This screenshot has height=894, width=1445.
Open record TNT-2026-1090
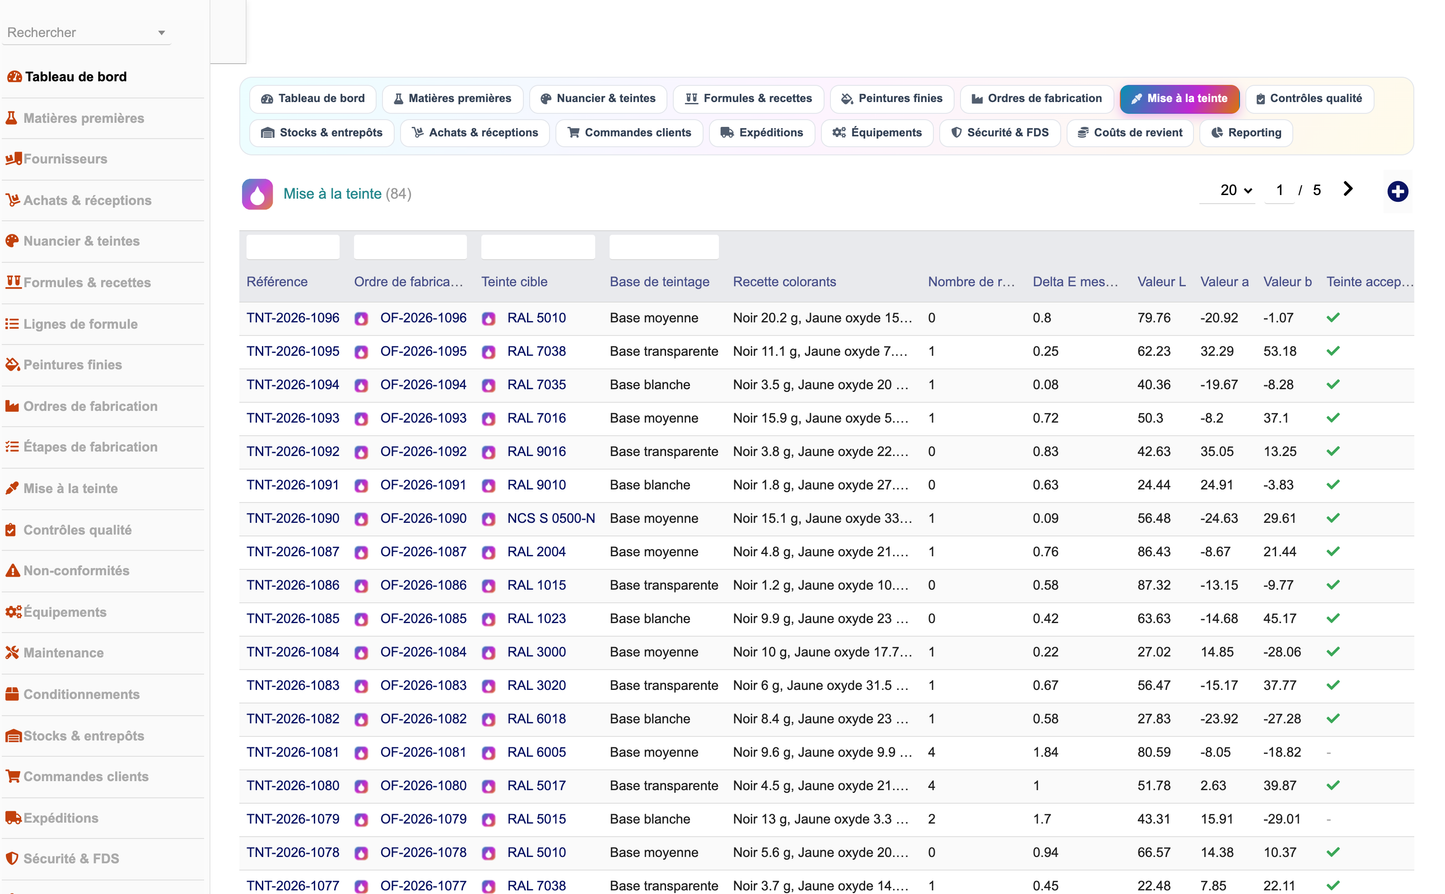click(x=293, y=518)
